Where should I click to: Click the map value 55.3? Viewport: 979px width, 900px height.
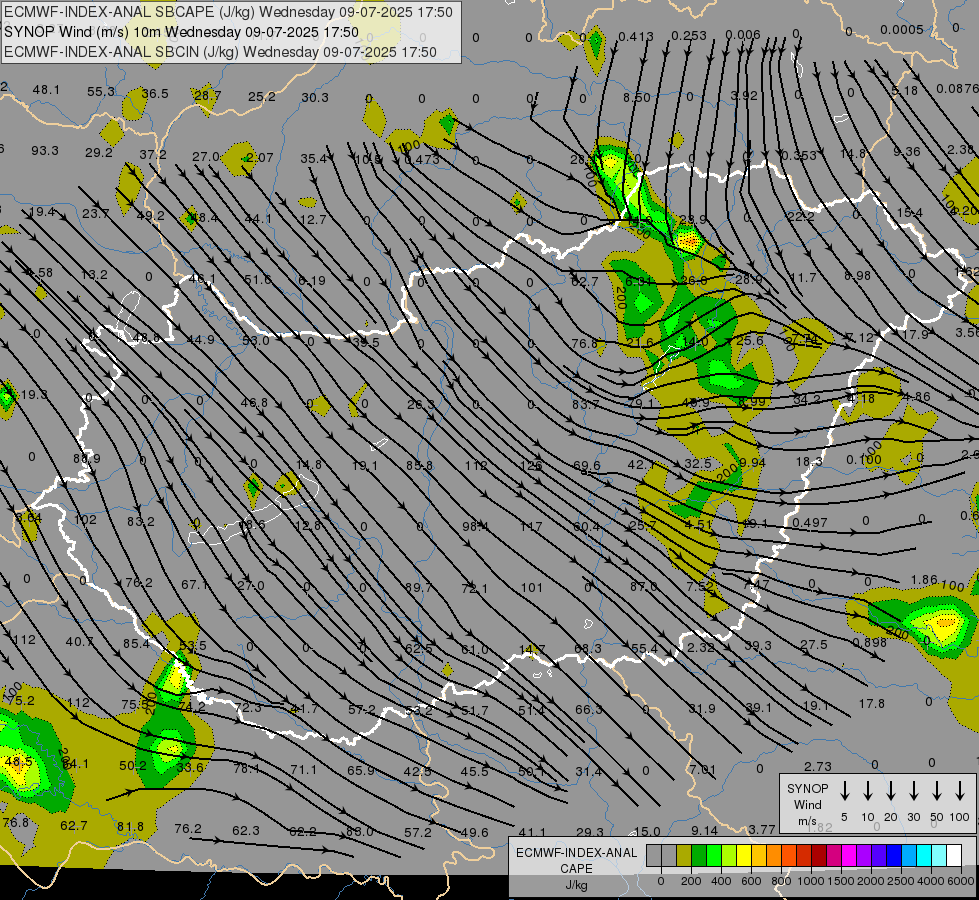point(101,91)
